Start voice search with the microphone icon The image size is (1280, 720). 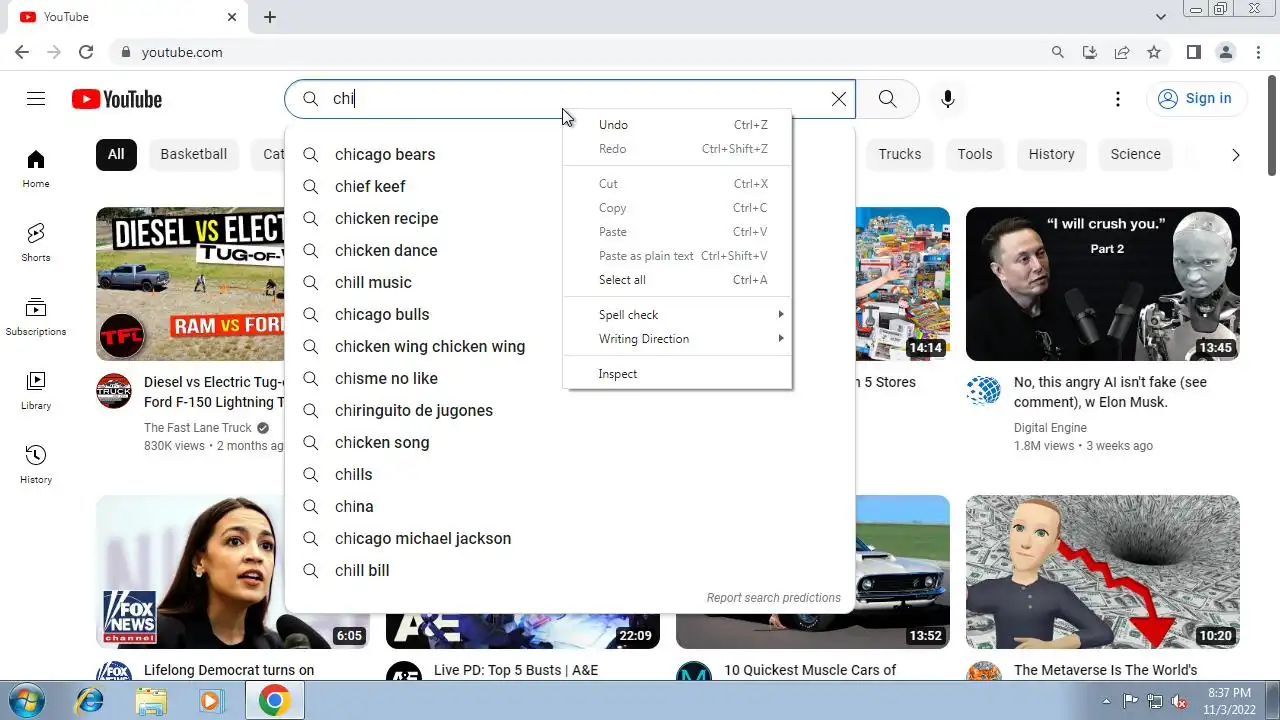tap(948, 99)
